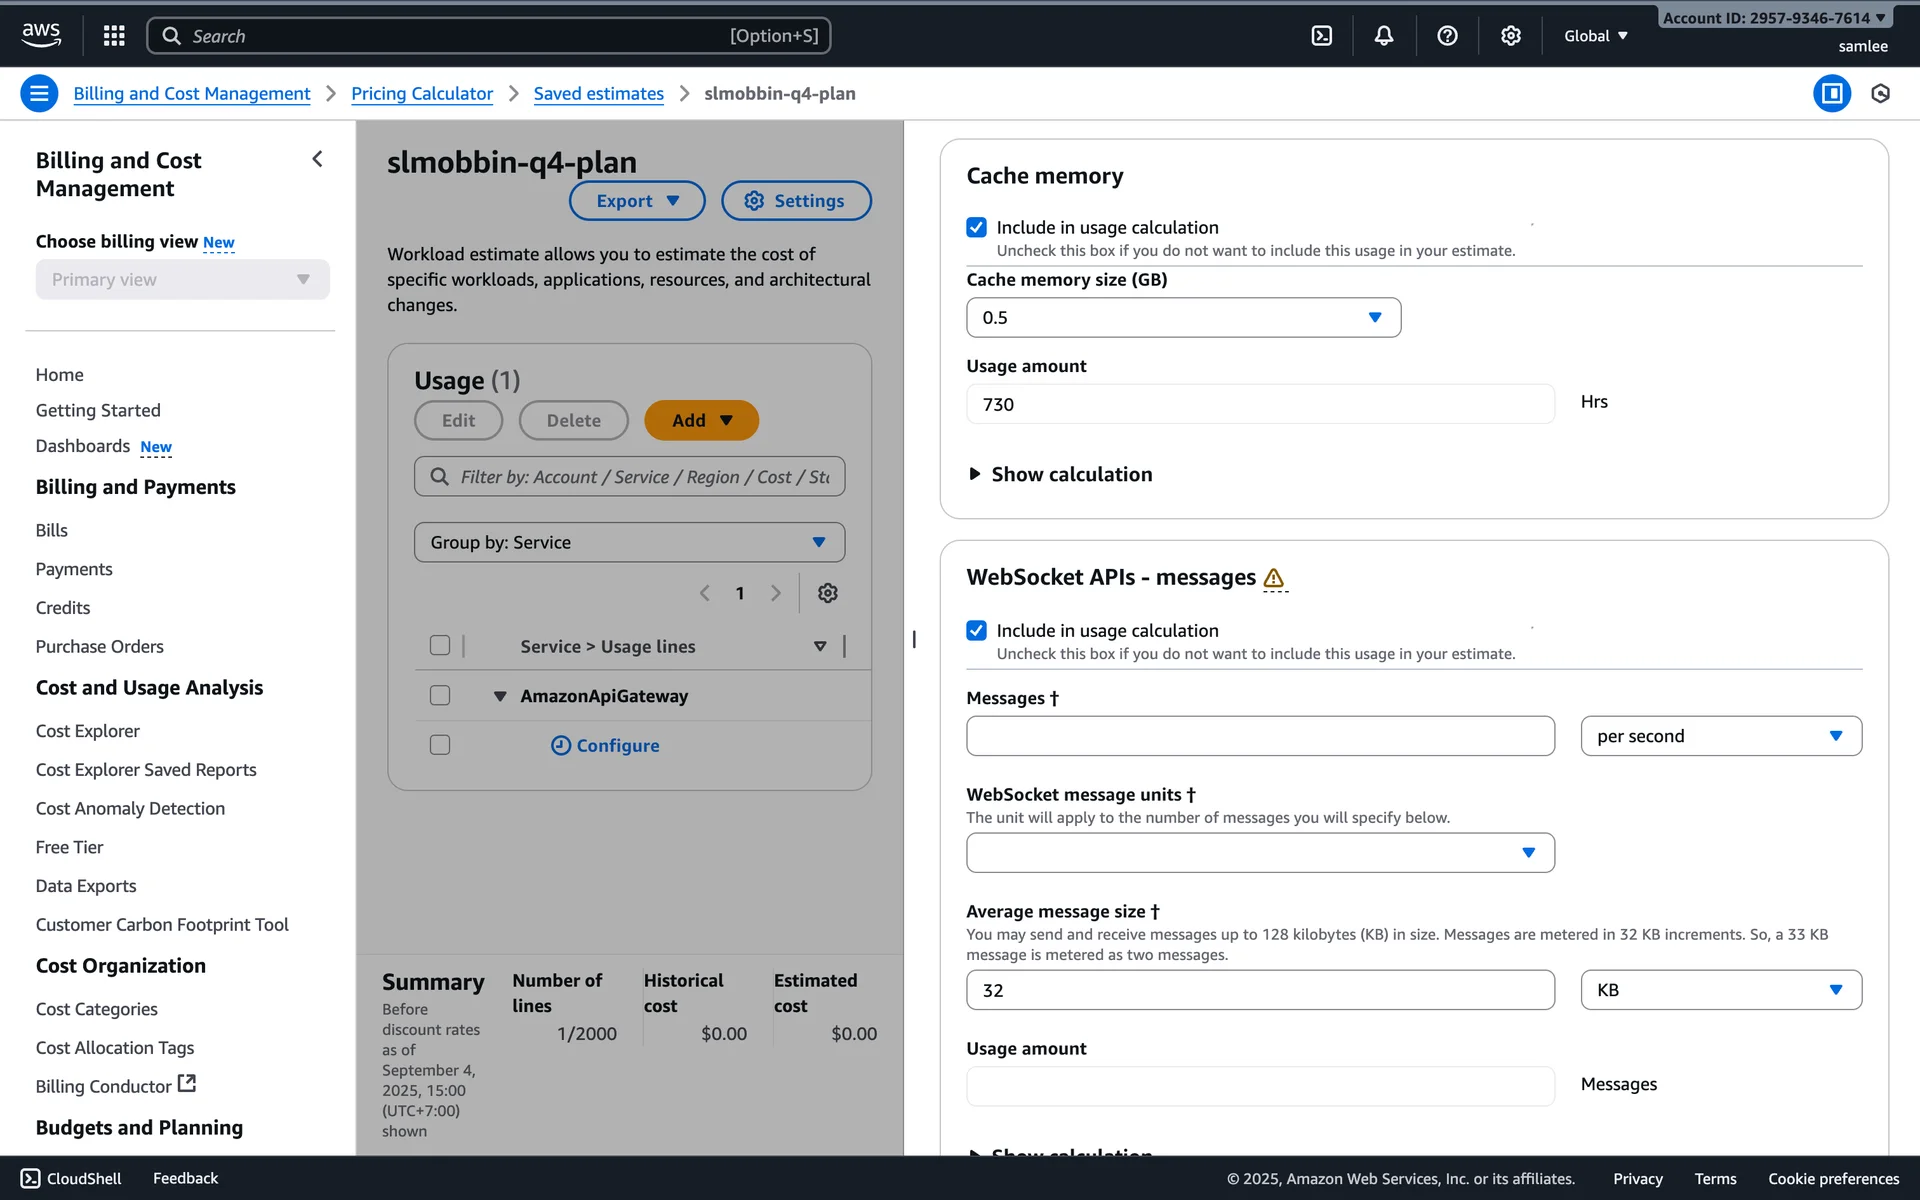Screen dimensions: 1920x1200
Task: Open the notifications bell
Action: click(x=1384, y=36)
